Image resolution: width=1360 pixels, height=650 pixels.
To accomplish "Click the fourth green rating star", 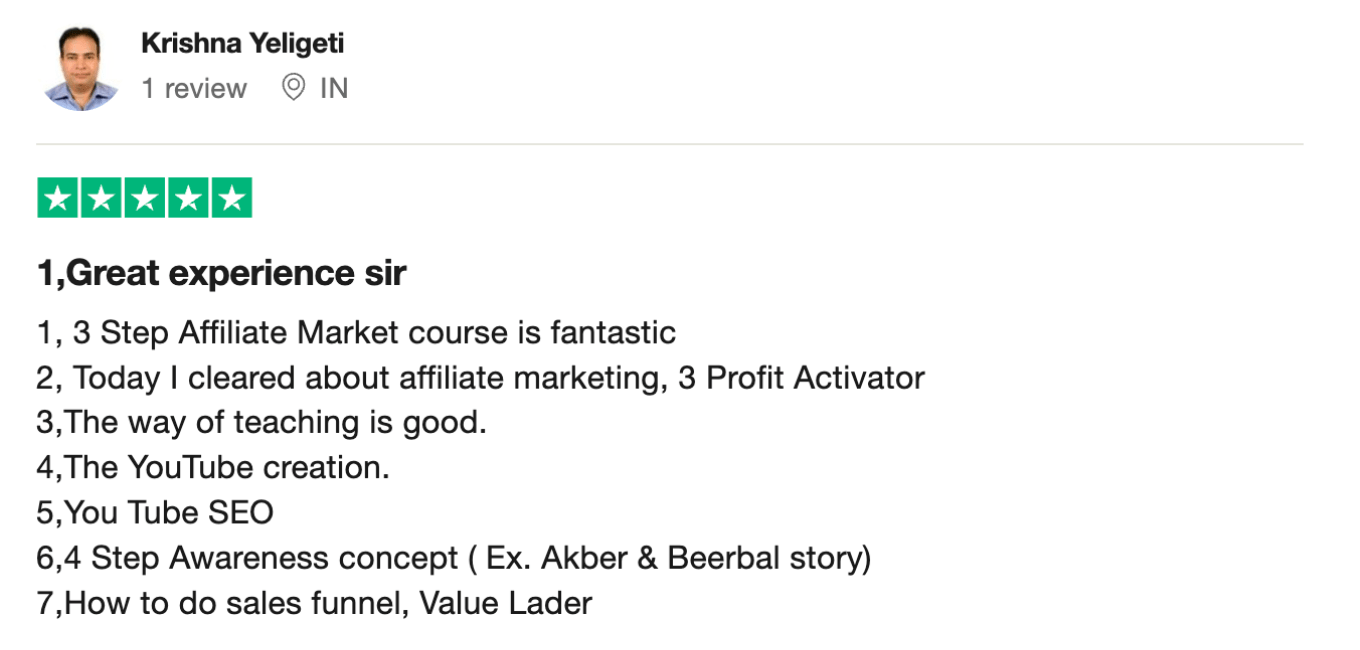I will point(188,198).
